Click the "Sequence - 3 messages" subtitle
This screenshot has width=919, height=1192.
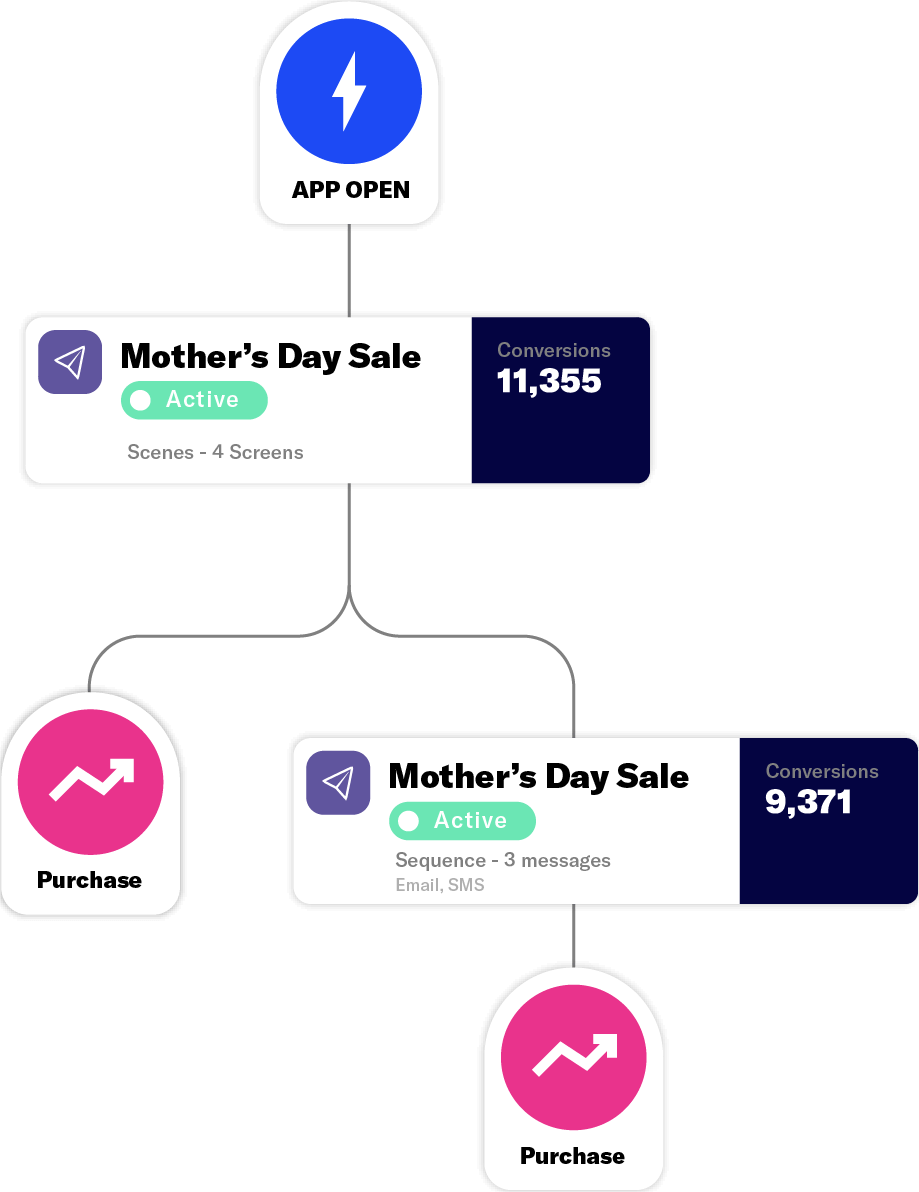click(x=503, y=860)
